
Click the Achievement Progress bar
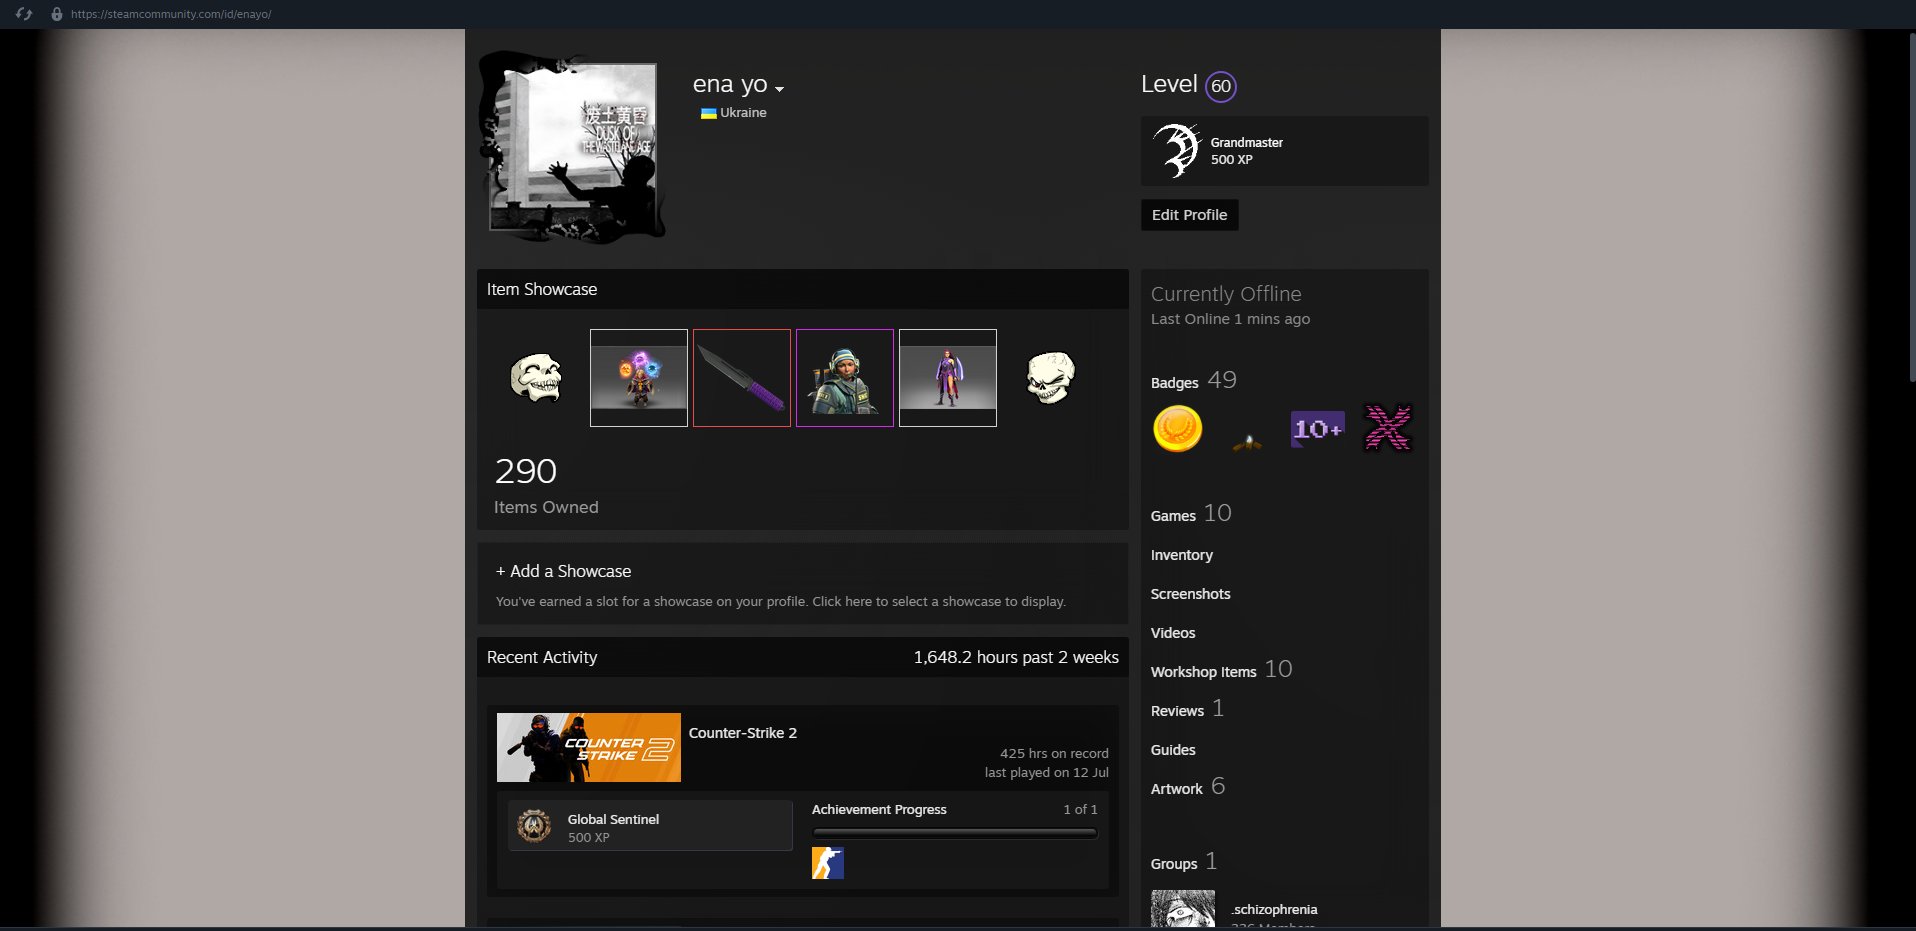coord(955,832)
